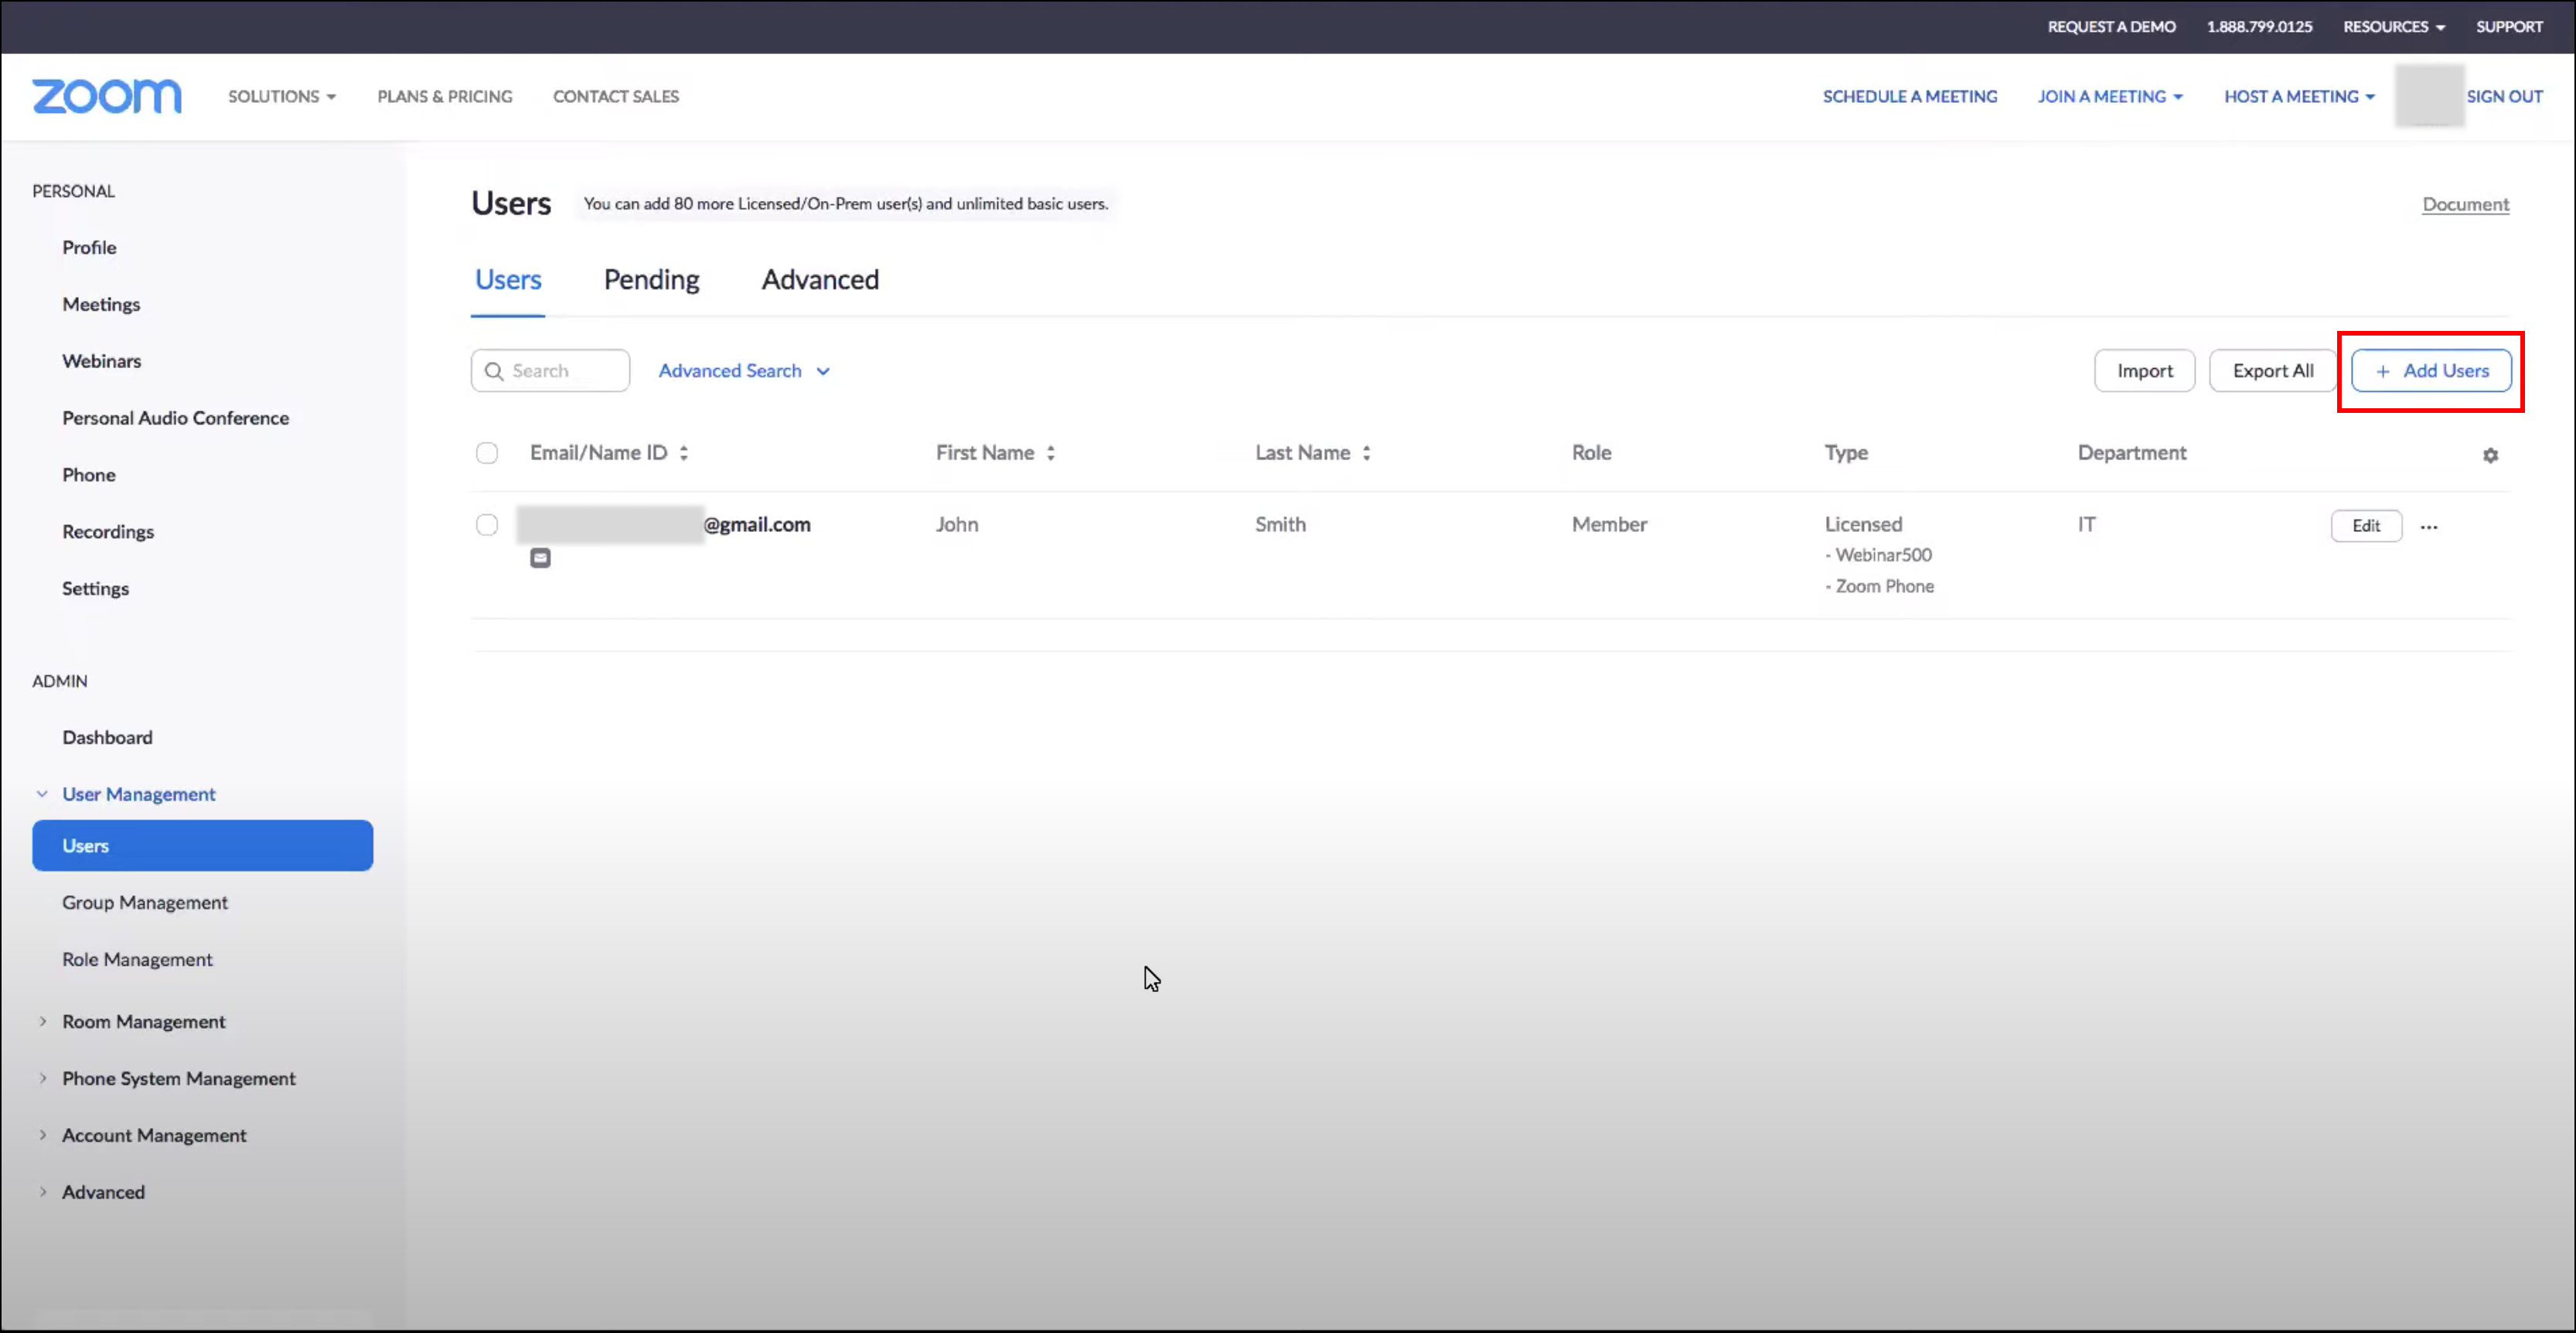Click the Export All button
Viewport: 2576px width, 1333px height.
pos(2272,371)
